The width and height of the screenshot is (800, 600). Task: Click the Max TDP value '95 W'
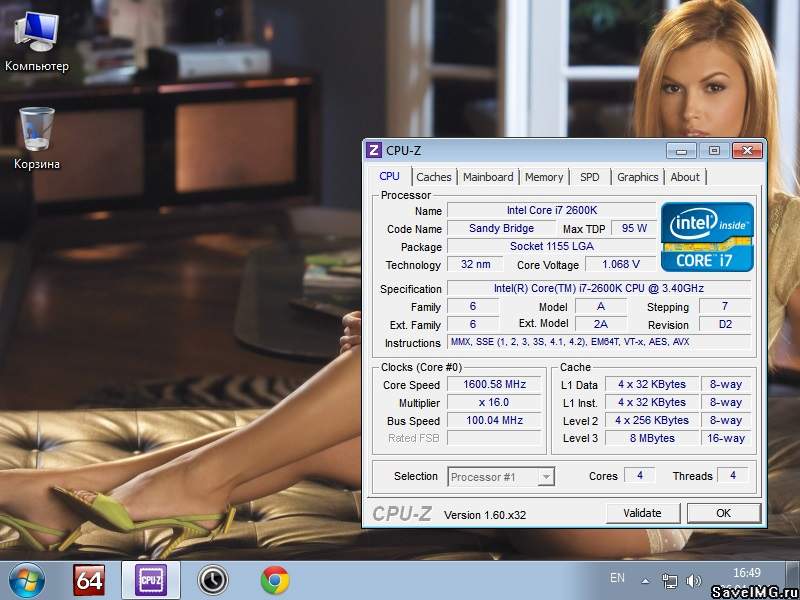point(634,228)
